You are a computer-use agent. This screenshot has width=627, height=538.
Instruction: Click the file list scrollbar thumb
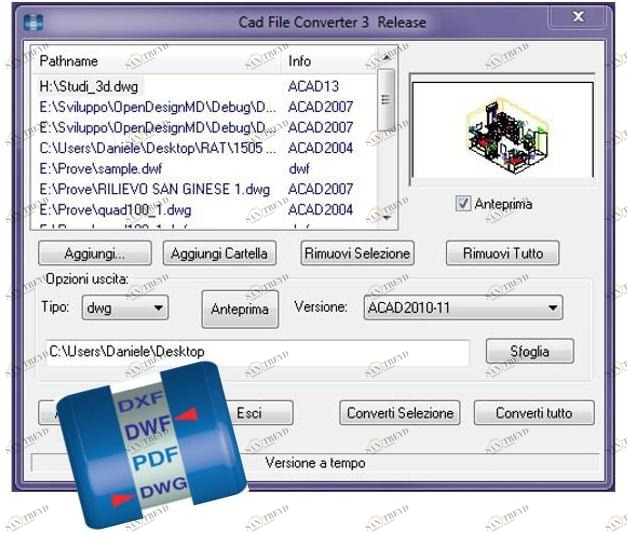pos(386,99)
